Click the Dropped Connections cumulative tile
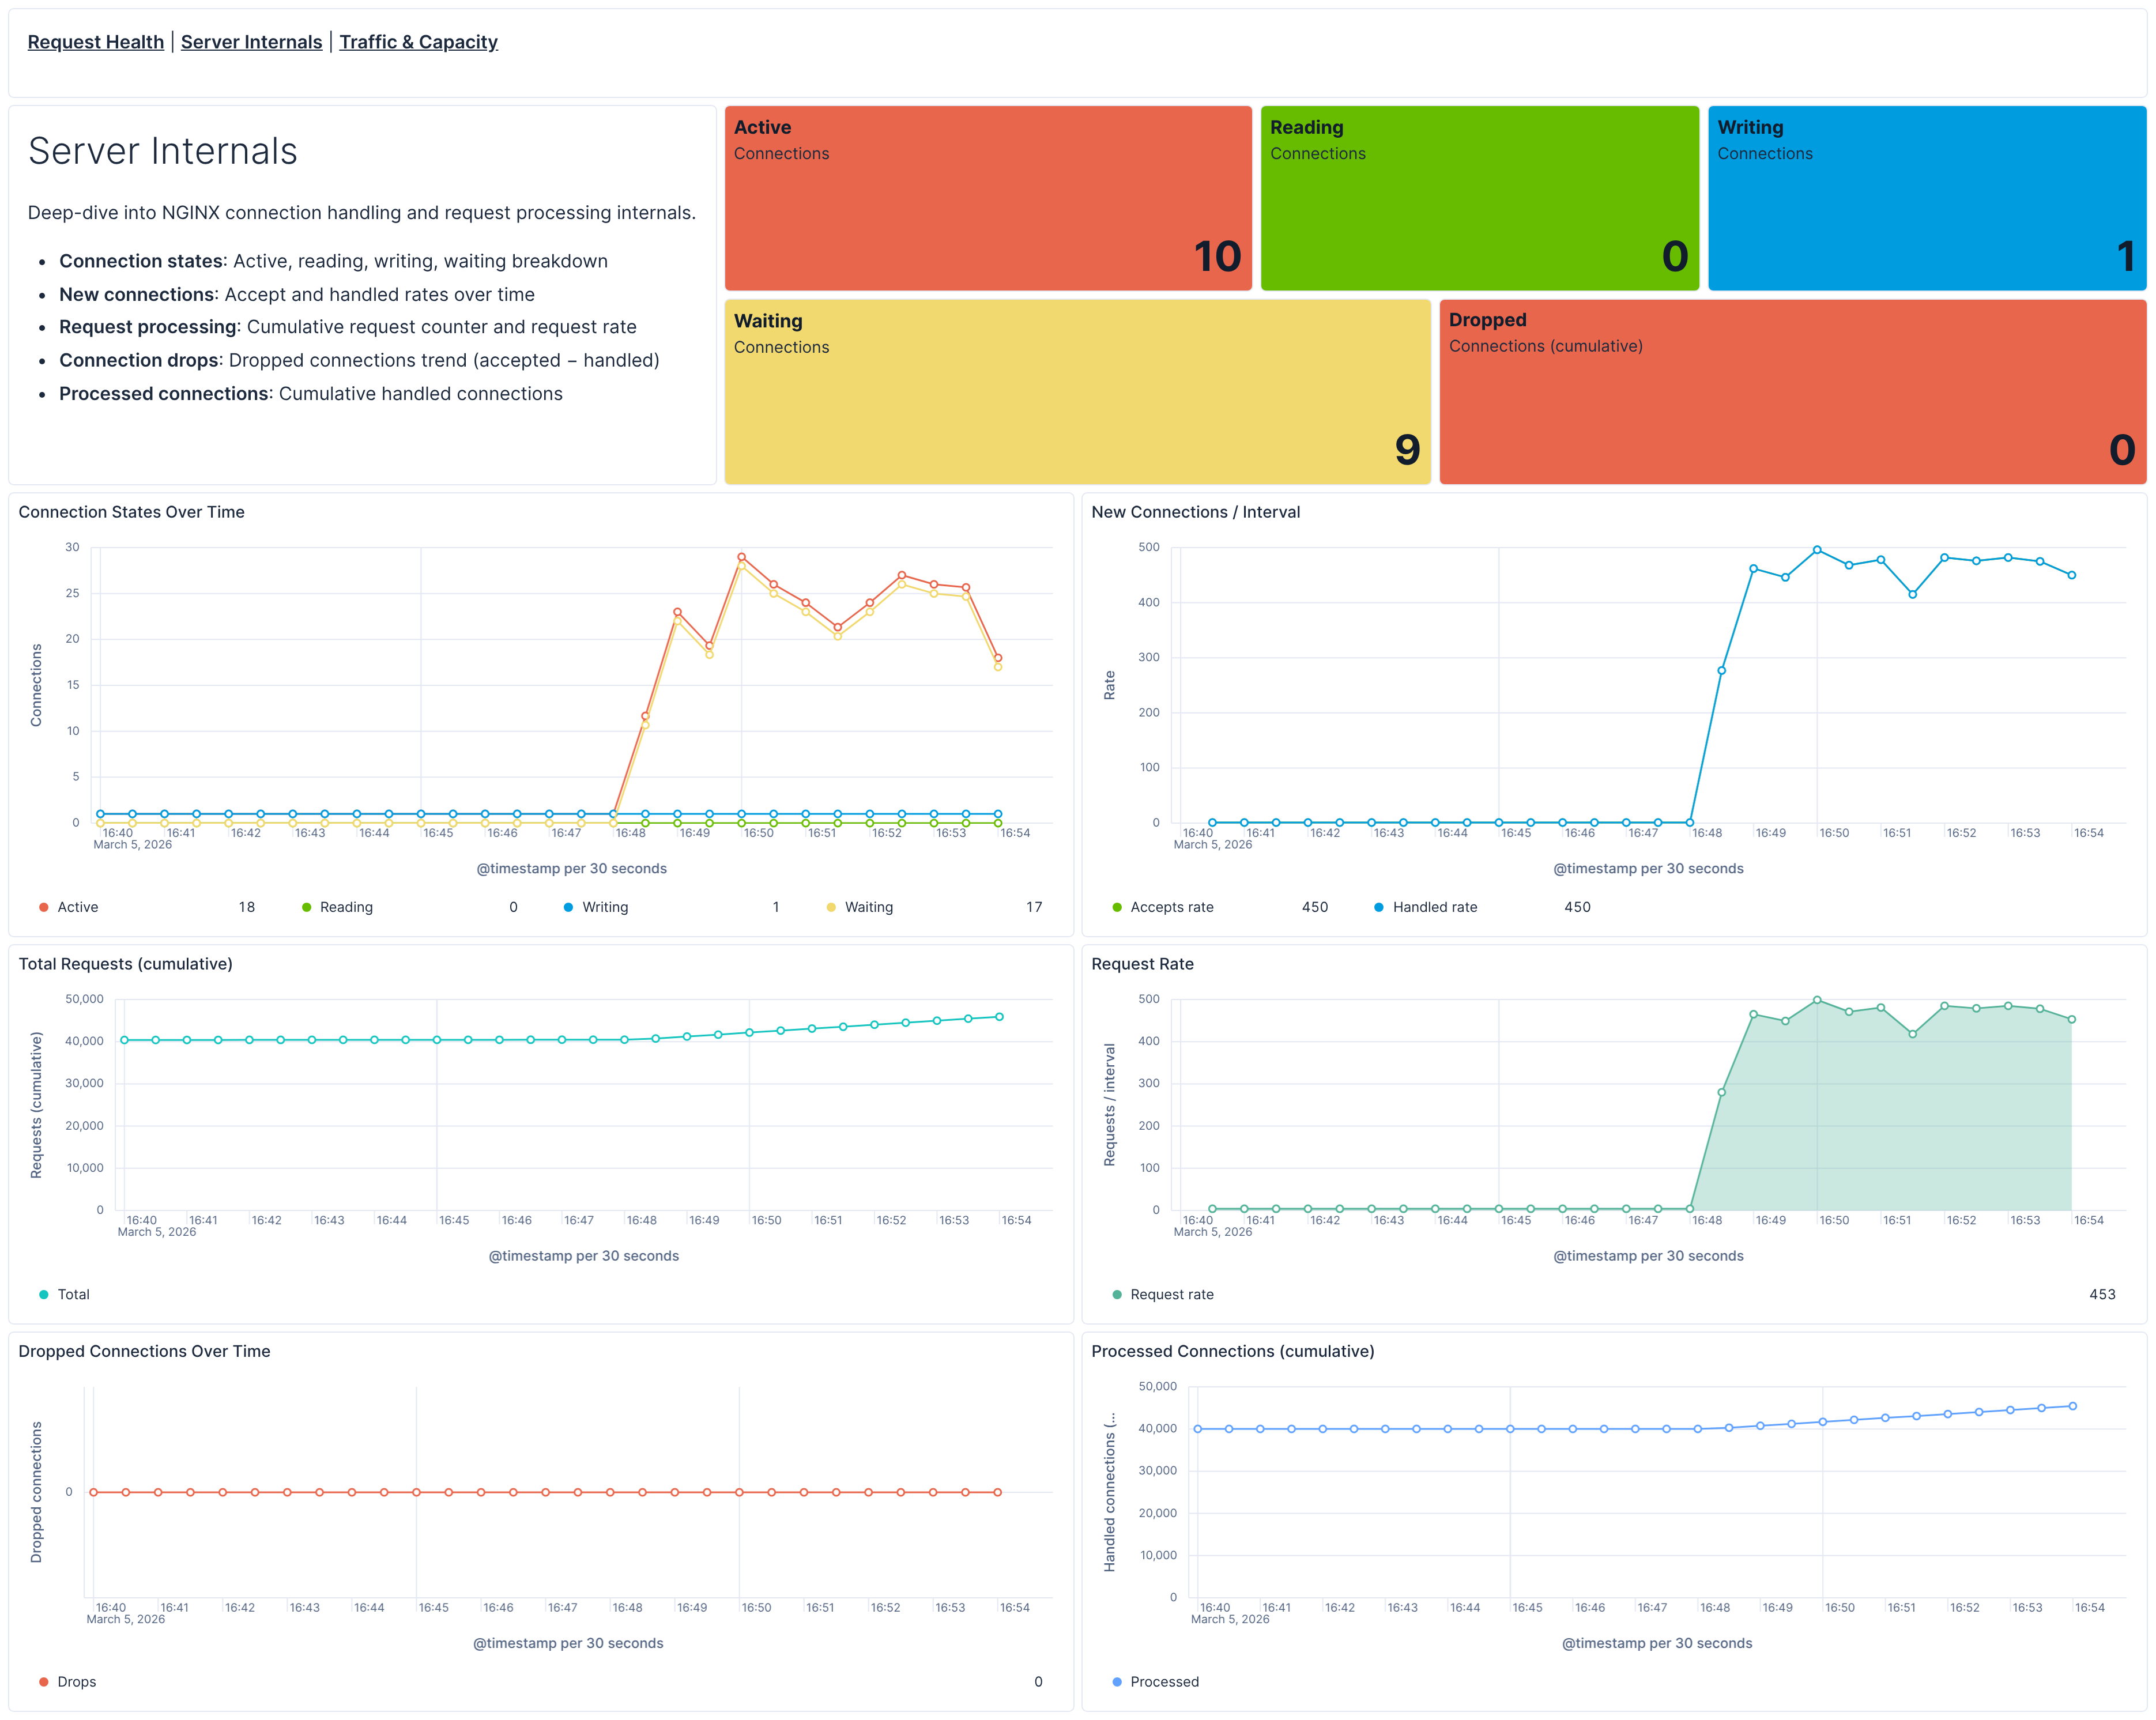 coord(1793,392)
